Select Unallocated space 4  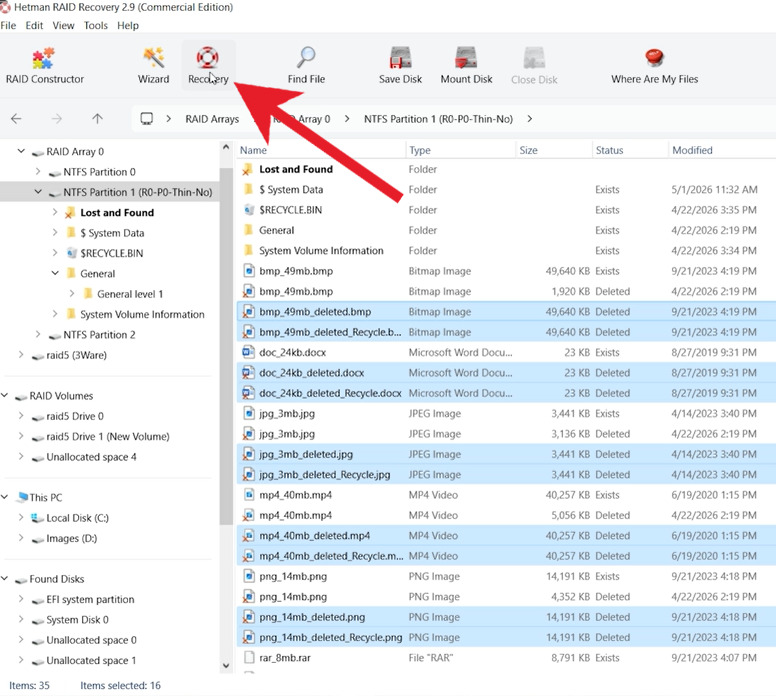(91, 457)
